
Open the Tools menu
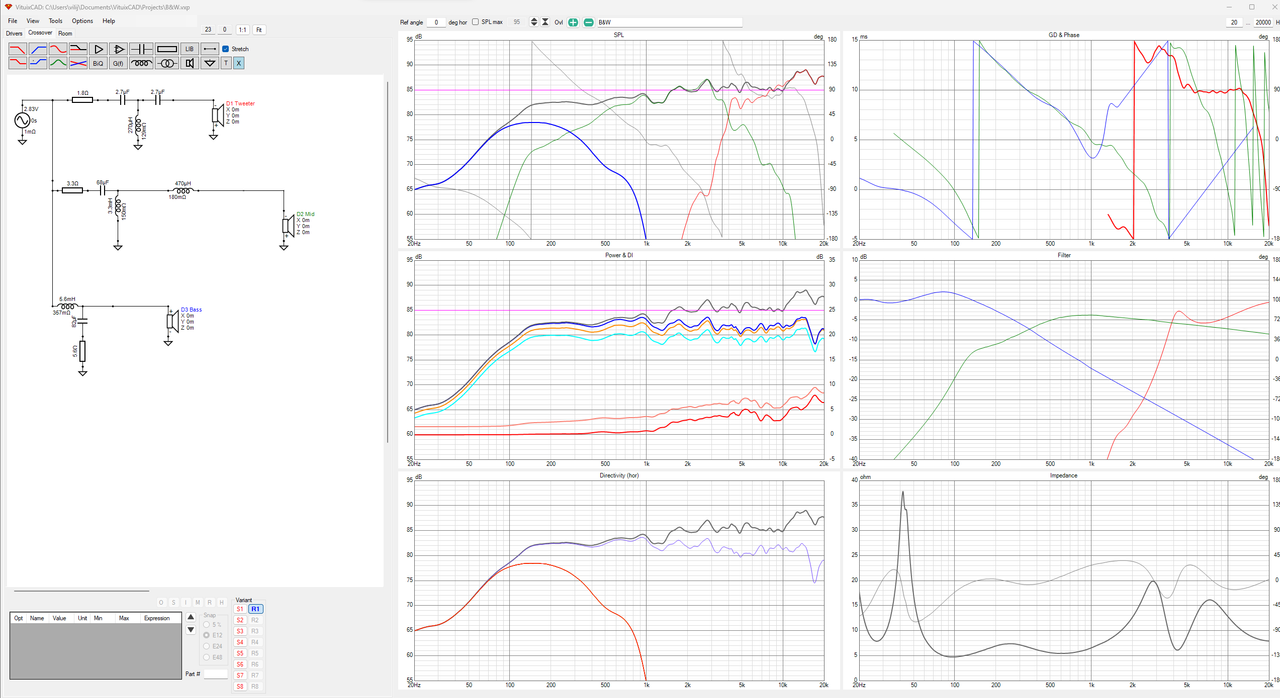click(x=55, y=20)
